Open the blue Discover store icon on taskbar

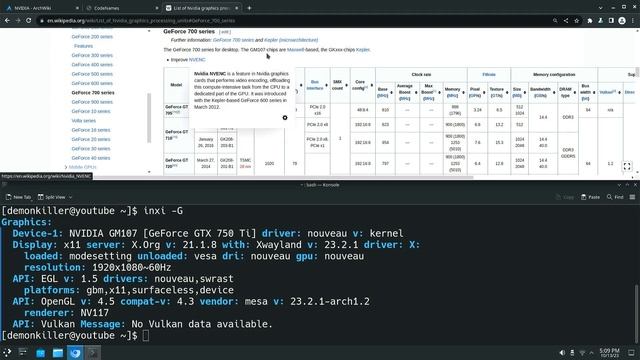pos(40,353)
